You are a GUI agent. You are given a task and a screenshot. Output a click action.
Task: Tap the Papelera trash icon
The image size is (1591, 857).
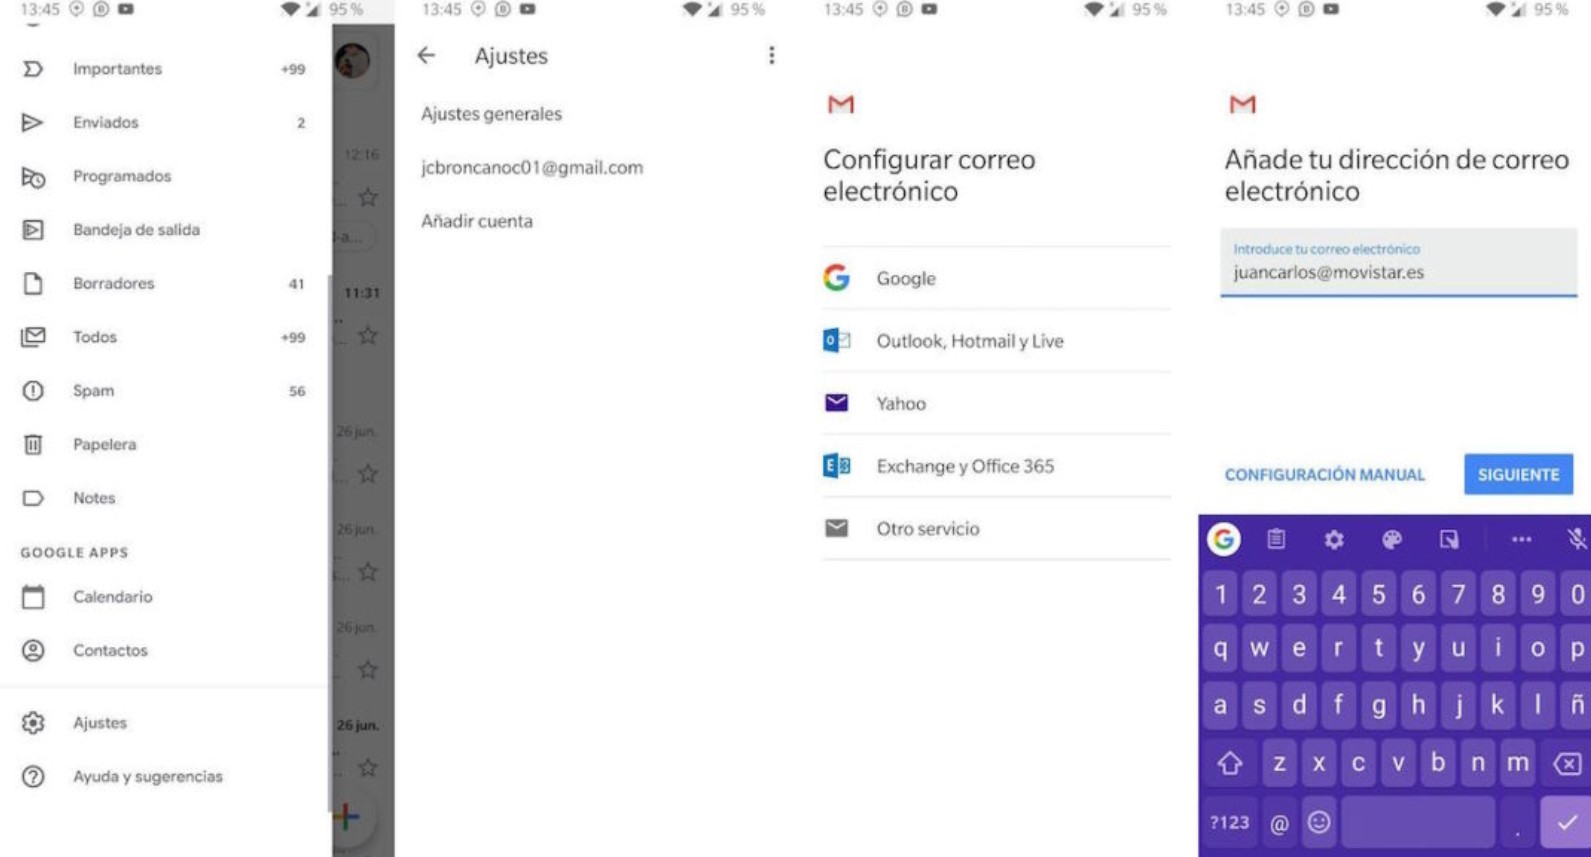pos(33,444)
